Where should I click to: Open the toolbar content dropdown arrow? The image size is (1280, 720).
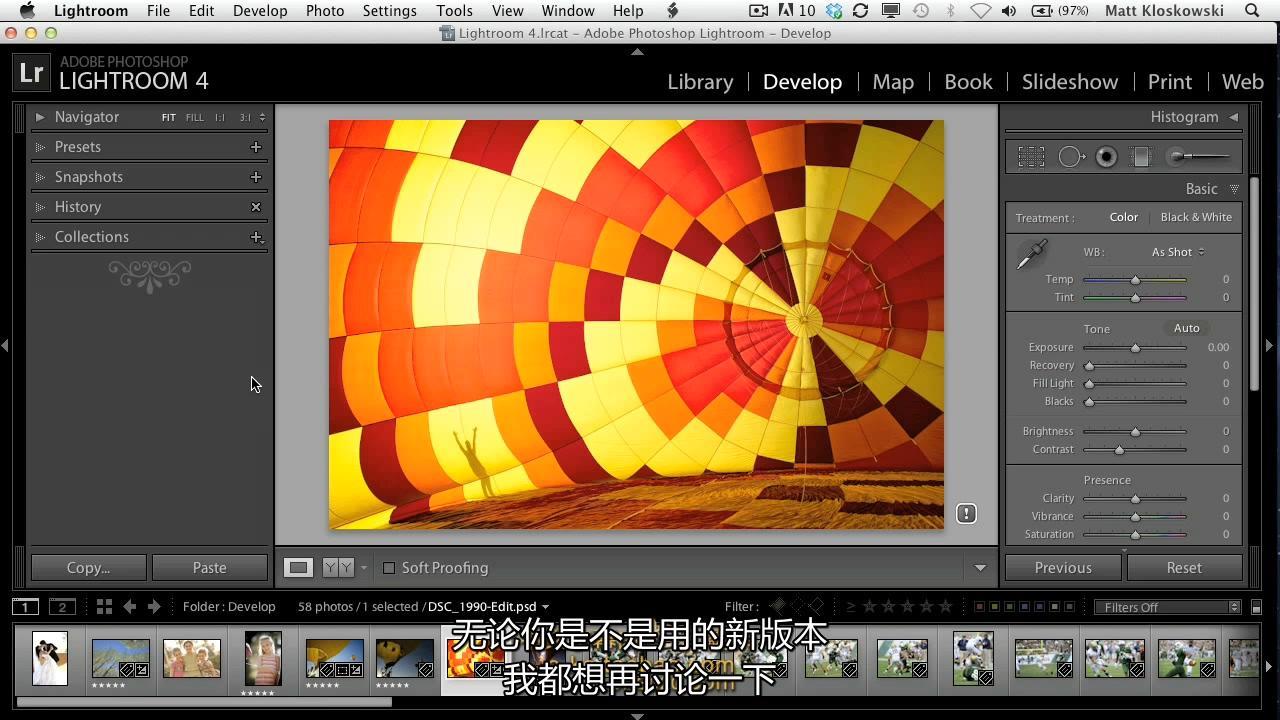pyautogui.click(x=980, y=568)
